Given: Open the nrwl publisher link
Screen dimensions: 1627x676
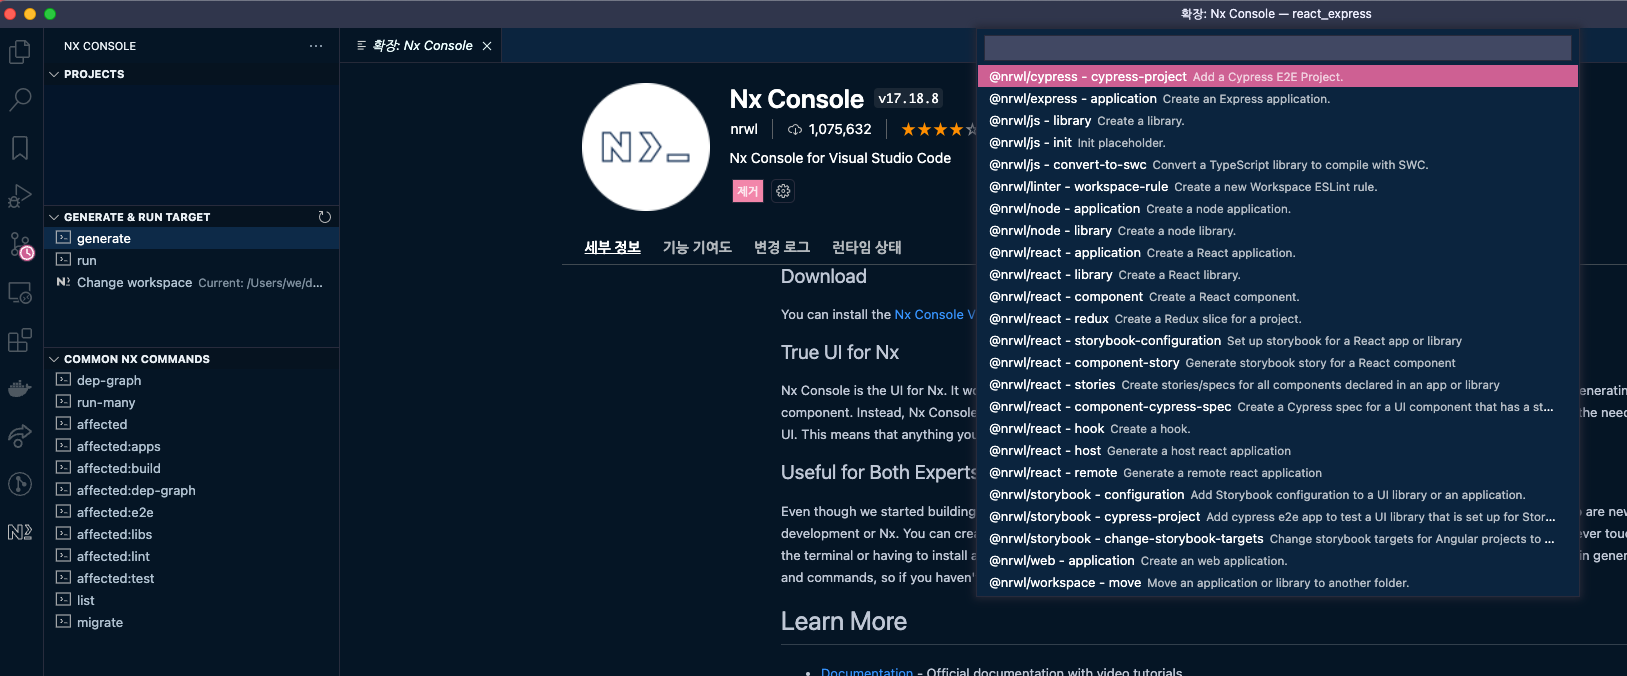Looking at the screenshot, I should (x=744, y=129).
